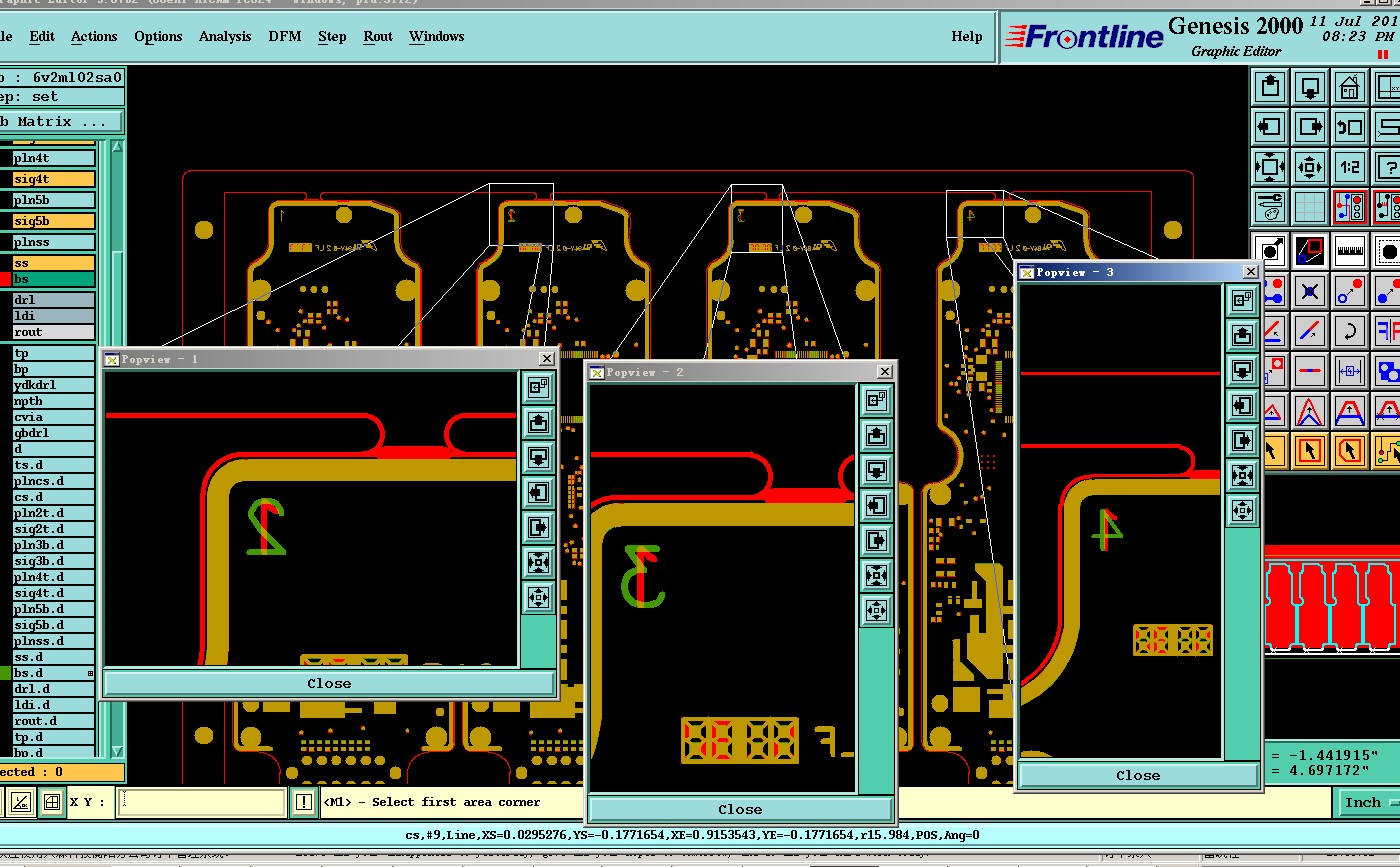The width and height of the screenshot is (1400, 867).
Task: Click the zoom-in expand arrows icon
Action: 1271,167
